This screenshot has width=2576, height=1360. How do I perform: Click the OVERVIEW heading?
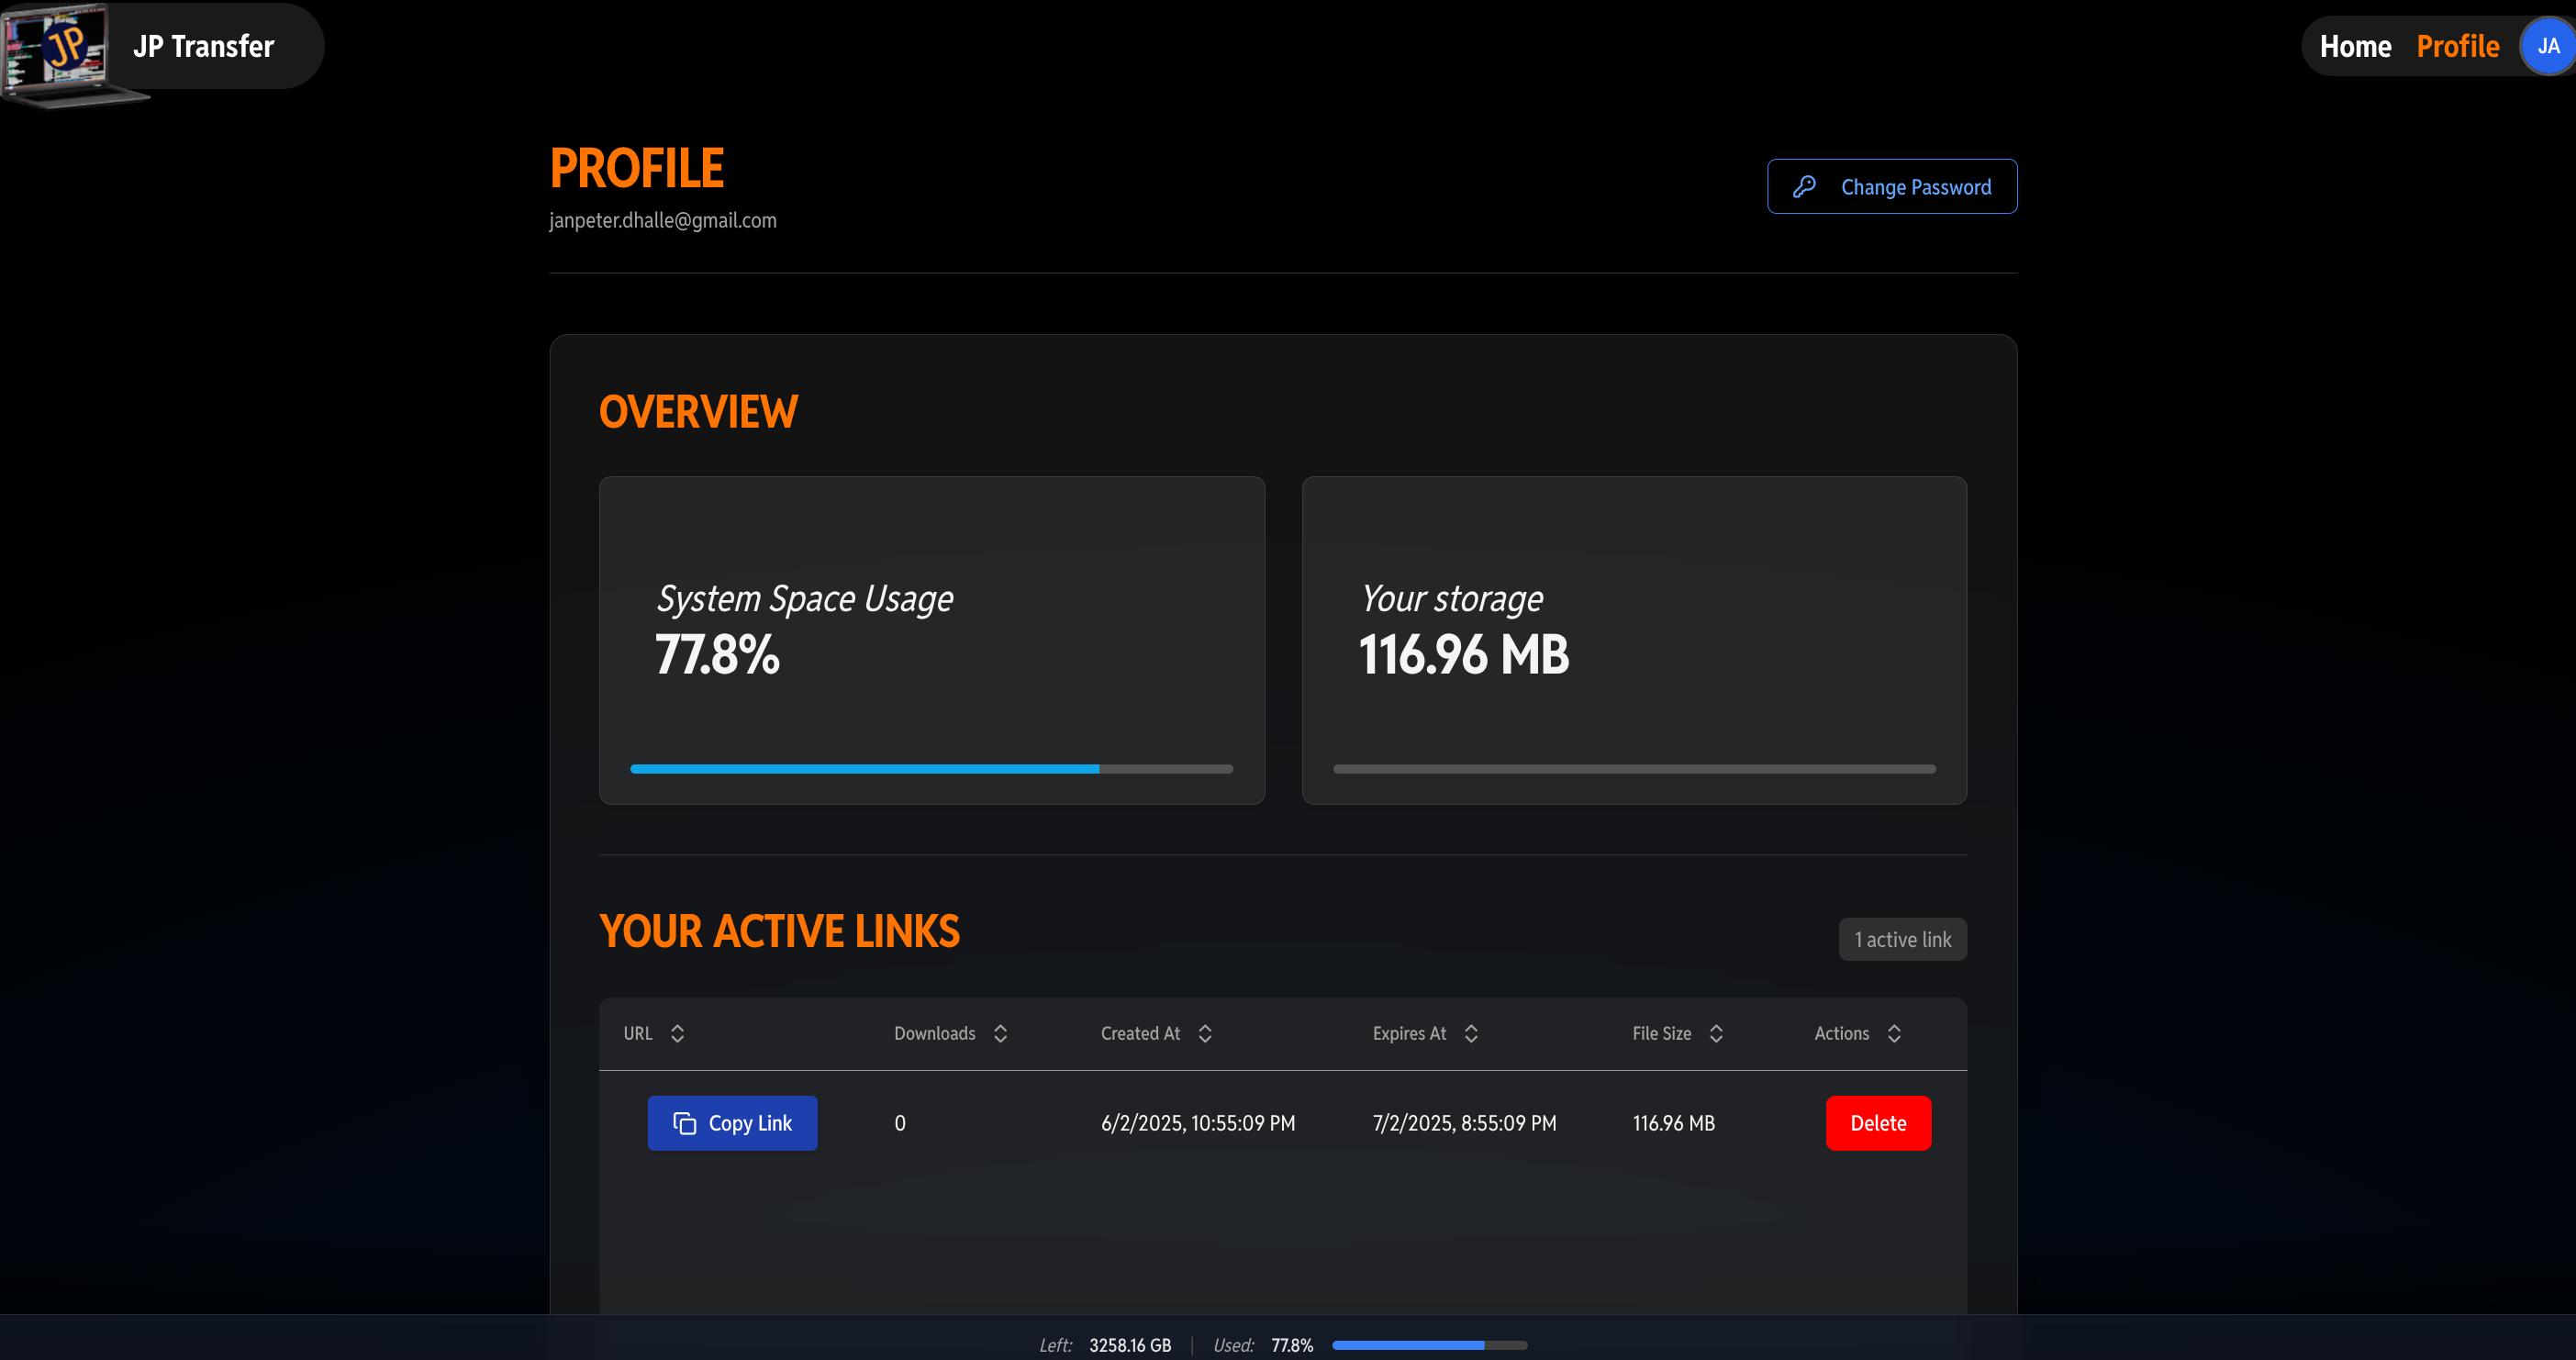pyautogui.click(x=698, y=412)
